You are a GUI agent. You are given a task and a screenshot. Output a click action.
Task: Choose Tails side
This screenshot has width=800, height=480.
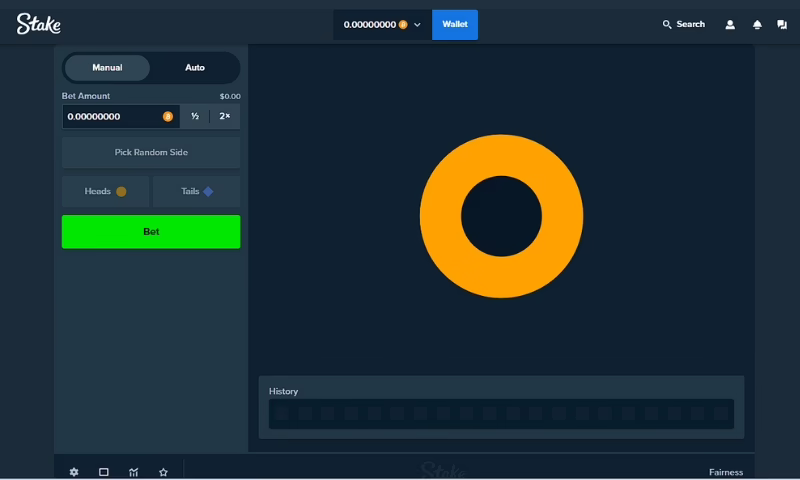(x=197, y=191)
